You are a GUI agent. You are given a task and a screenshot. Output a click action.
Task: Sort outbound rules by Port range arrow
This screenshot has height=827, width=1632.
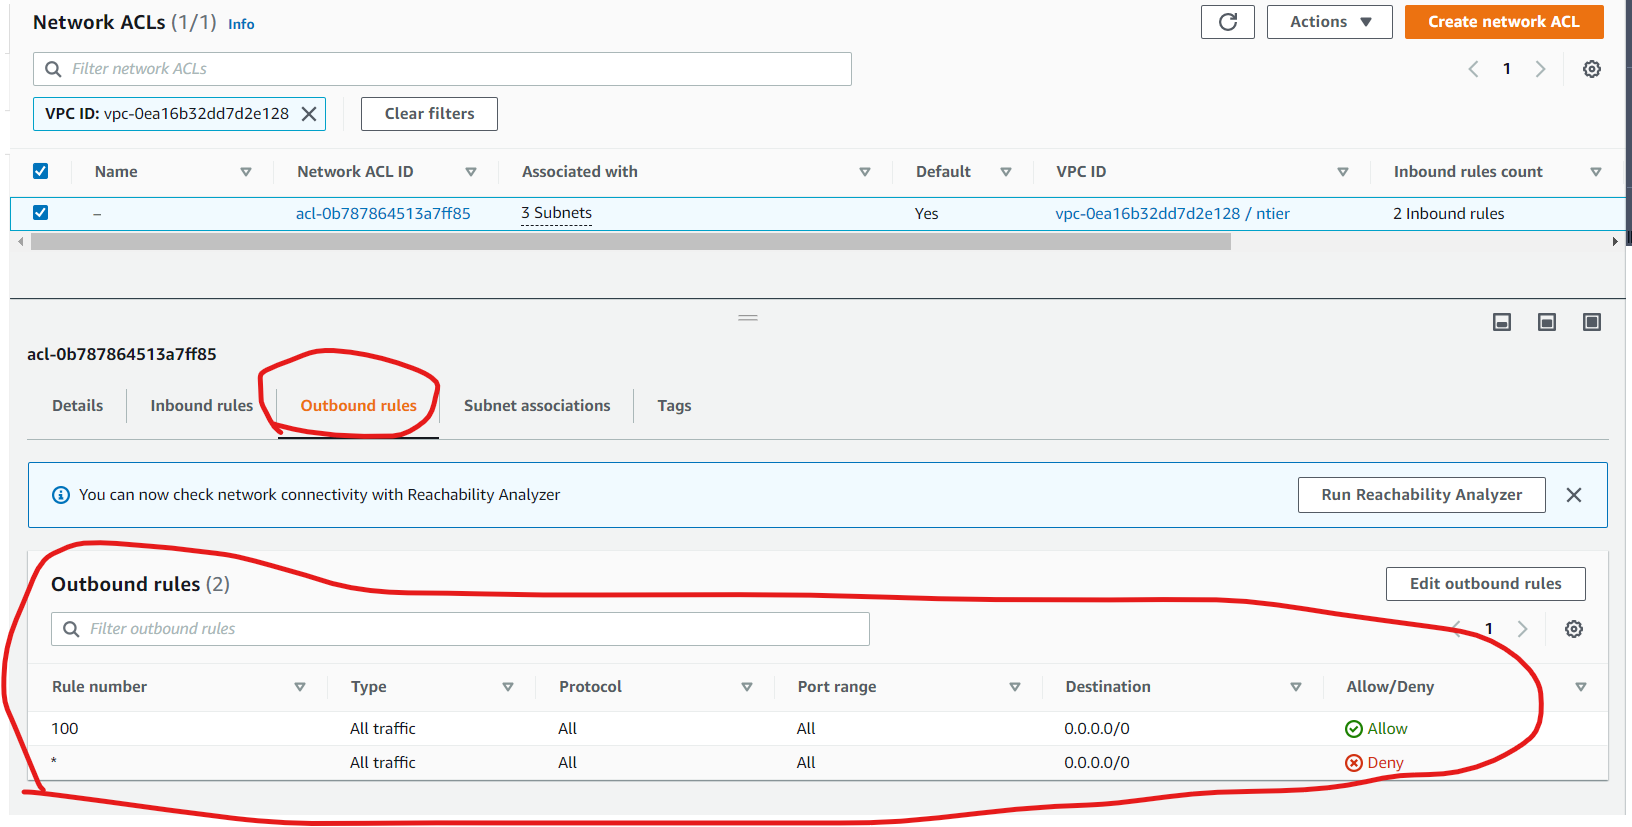click(x=1015, y=687)
